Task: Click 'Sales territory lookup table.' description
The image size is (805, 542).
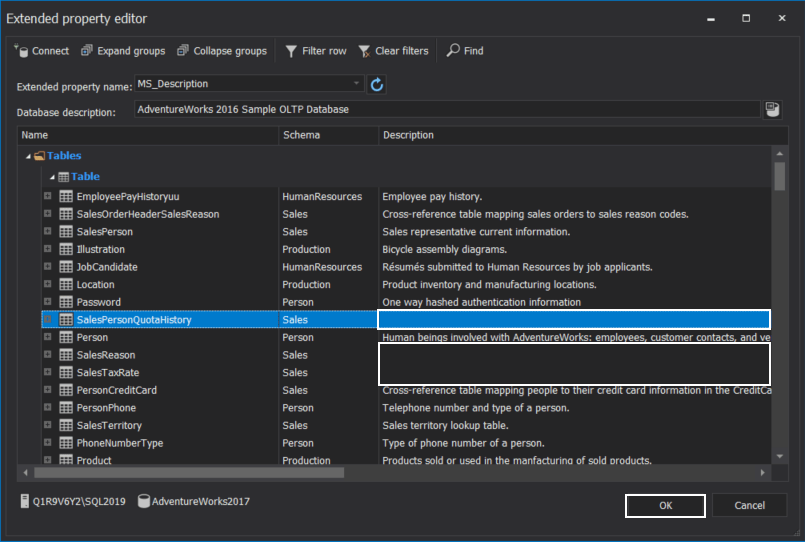Action: pyautogui.click(x=445, y=425)
